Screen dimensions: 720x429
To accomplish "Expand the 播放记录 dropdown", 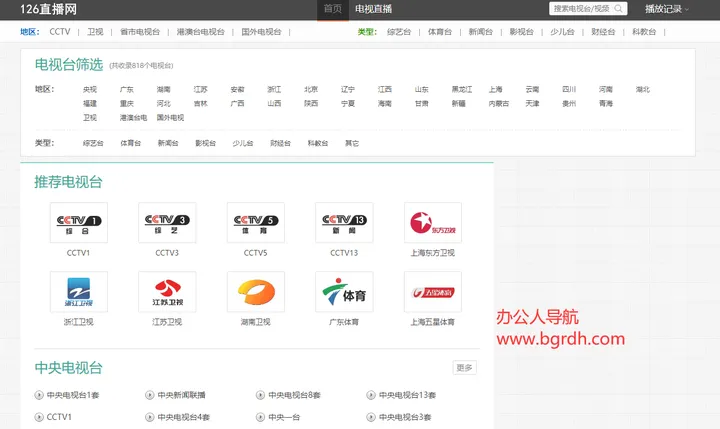I will tap(666, 9).
